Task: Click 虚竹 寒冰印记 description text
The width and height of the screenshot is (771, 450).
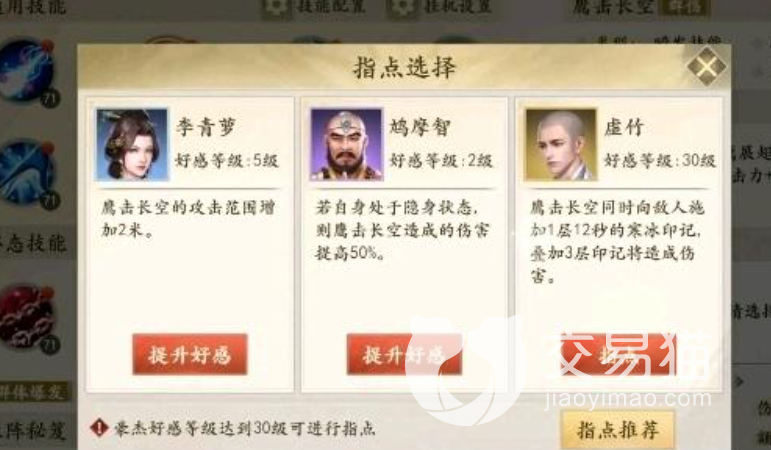Action: (617, 241)
